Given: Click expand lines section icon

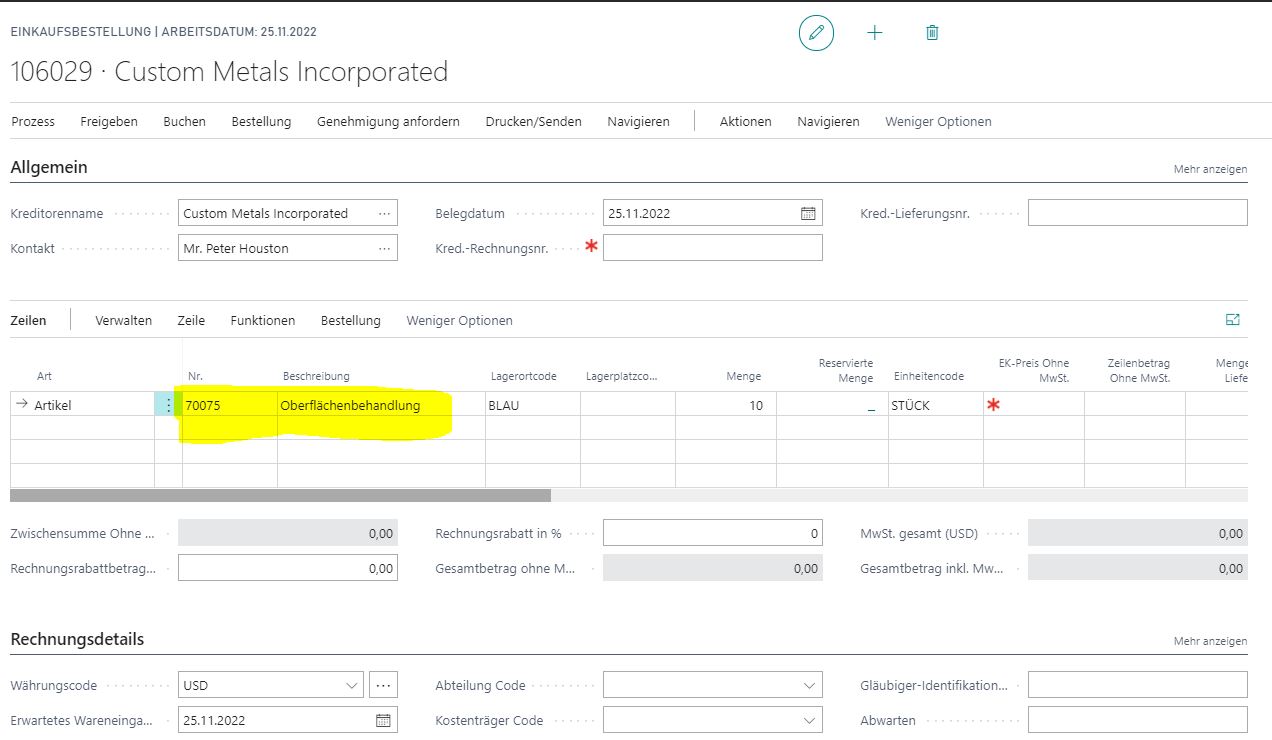Looking at the screenshot, I should point(1233,320).
